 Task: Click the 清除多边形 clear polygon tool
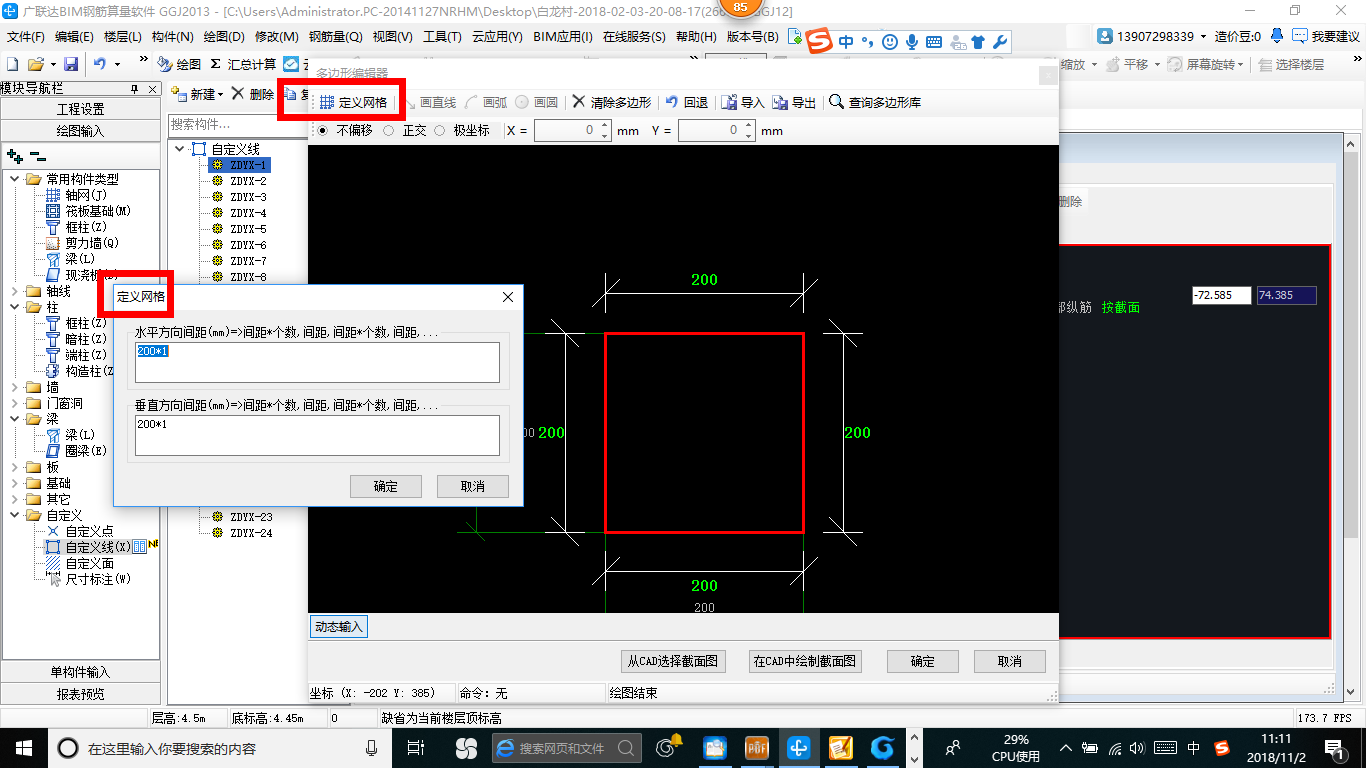611,102
